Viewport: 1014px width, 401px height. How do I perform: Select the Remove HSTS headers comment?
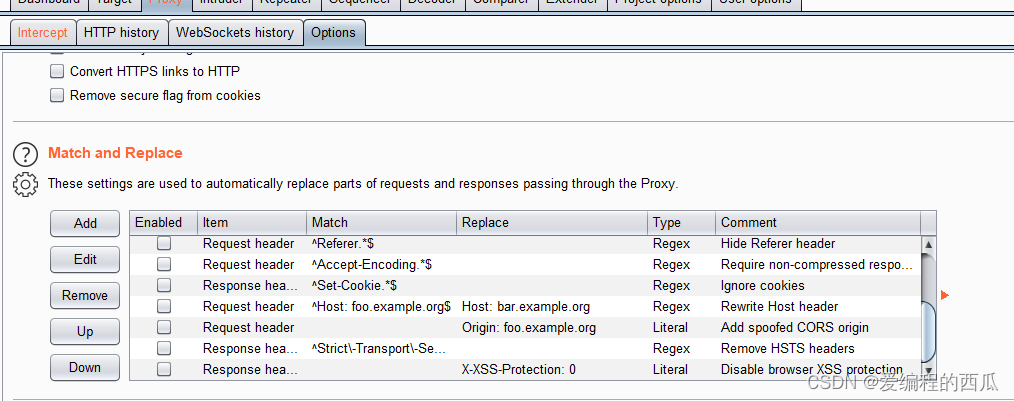(818, 349)
